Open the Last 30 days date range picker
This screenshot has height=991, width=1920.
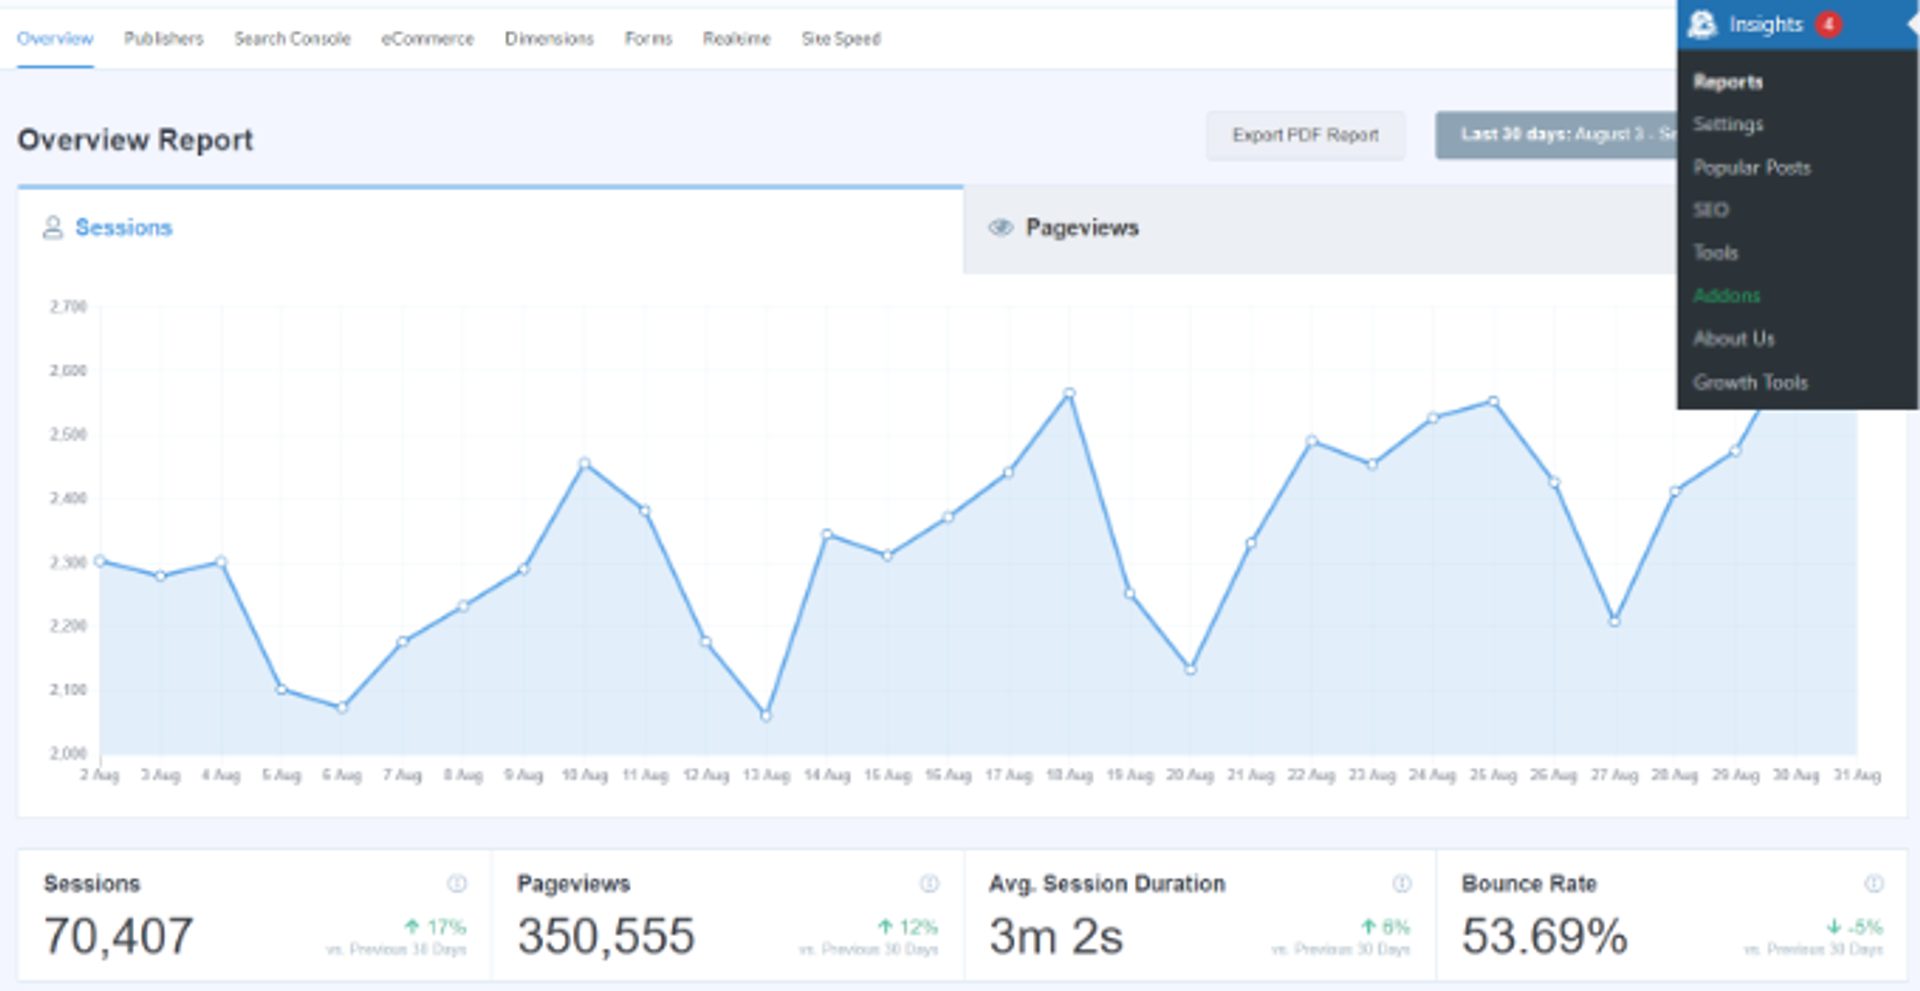point(1560,135)
